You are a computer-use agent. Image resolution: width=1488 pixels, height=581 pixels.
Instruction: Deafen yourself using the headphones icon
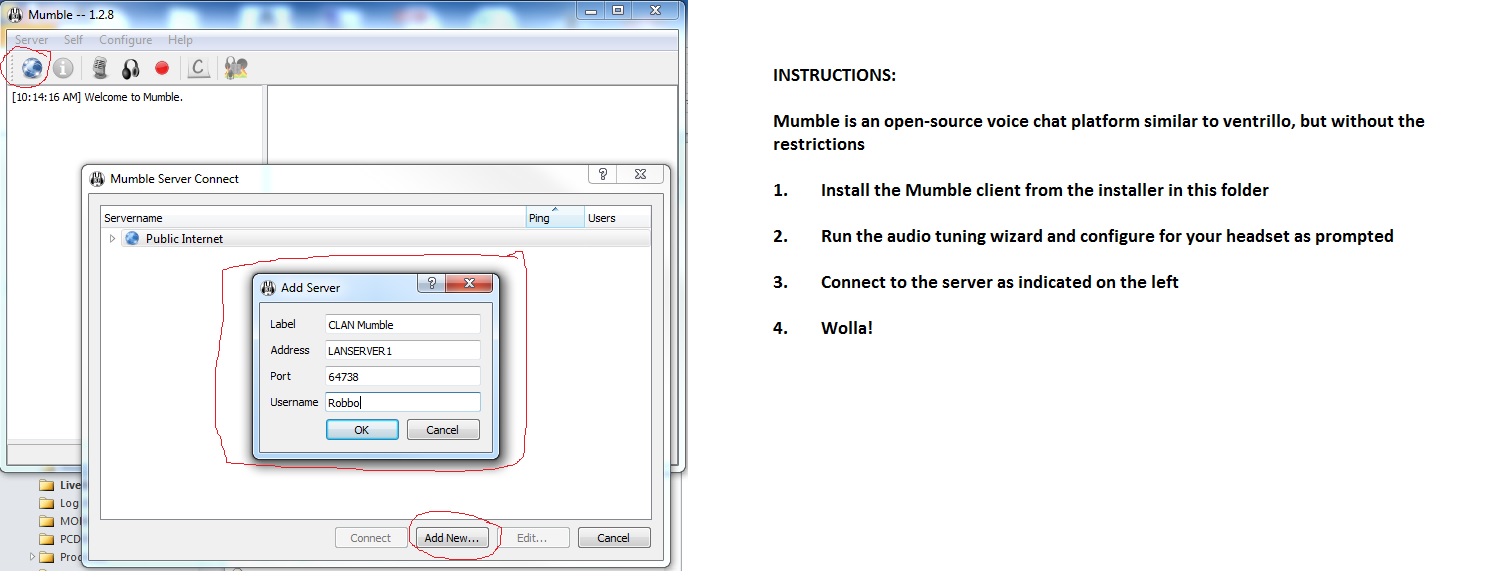tap(131, 68)
